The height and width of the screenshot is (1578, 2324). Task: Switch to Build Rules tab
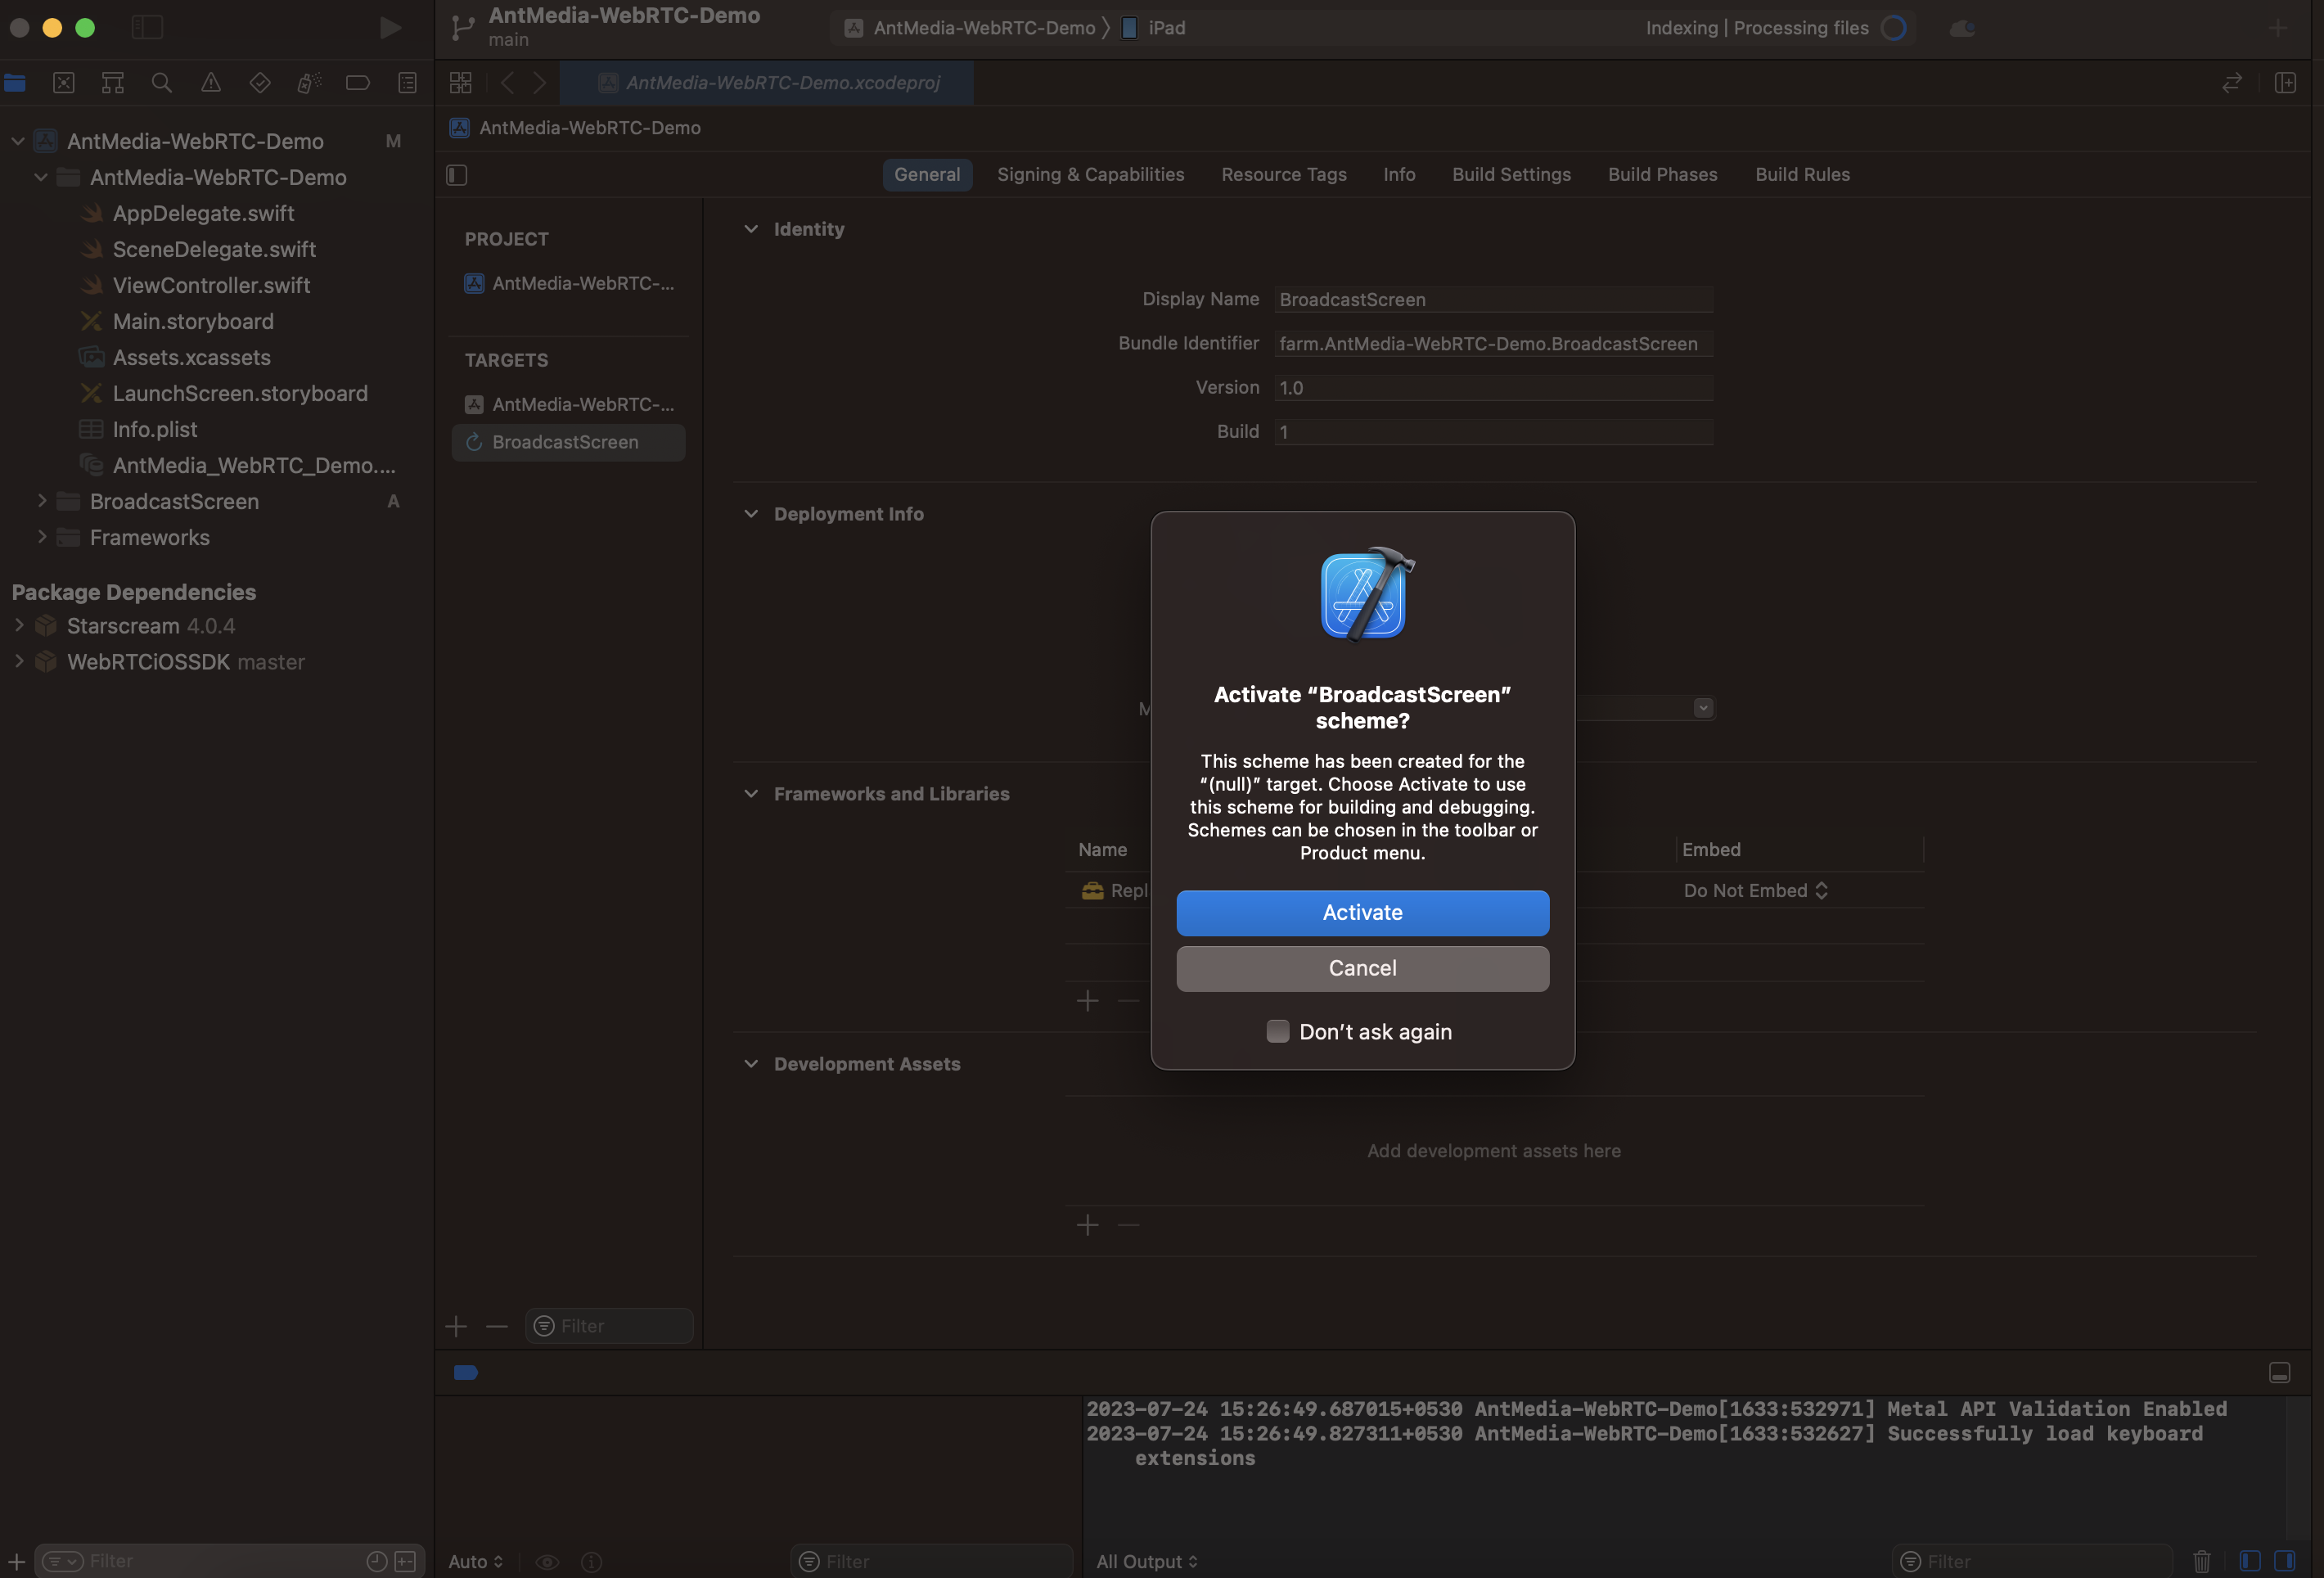(1802, 175)
